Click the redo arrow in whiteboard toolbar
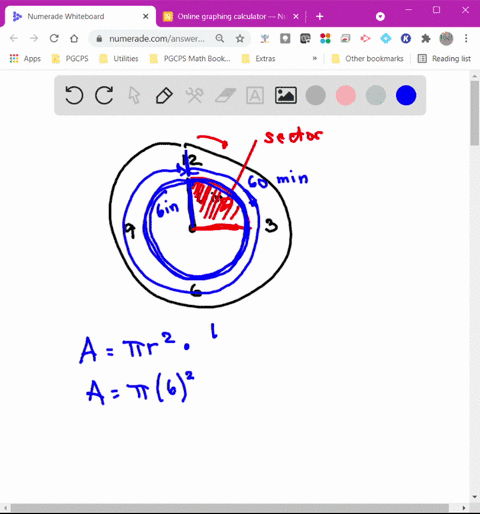Viewport: 480px width, 514px height. pos(104,95)
